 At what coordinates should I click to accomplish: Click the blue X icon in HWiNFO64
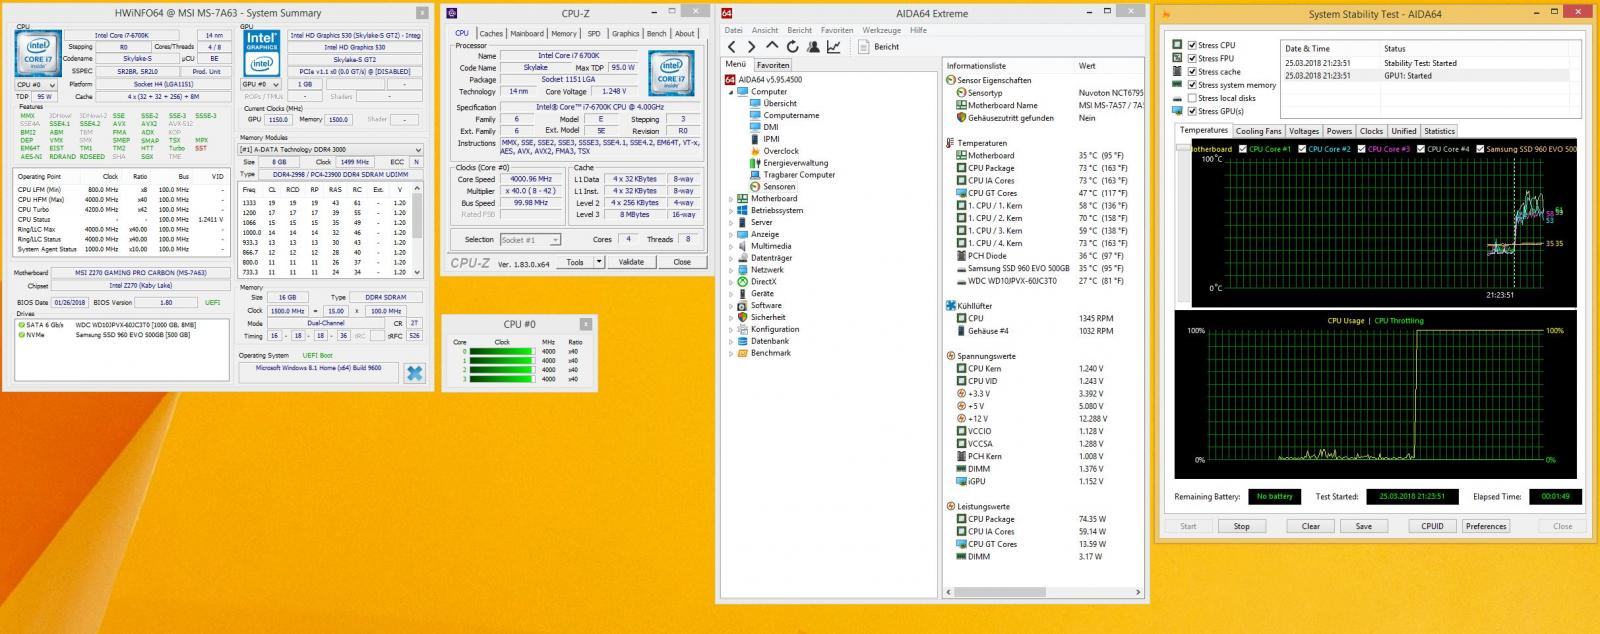415,373
